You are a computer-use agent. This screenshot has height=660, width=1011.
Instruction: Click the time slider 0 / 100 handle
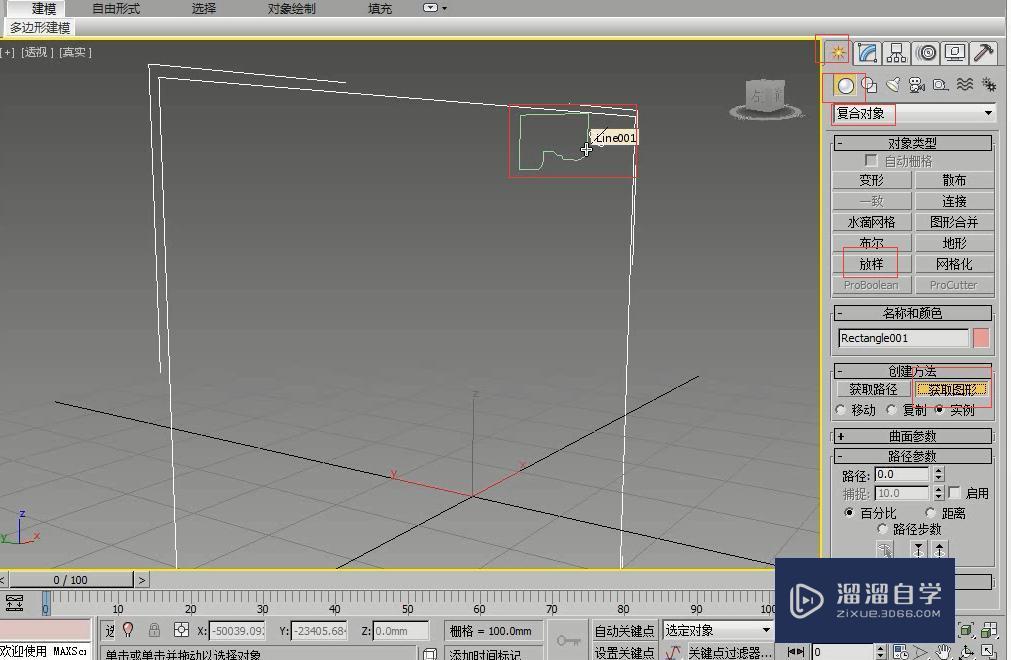[x=70, y=580]
